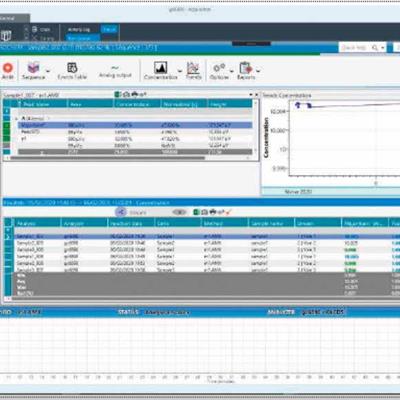Expand the Options dropdown arrow
400x400 pixels.
pyautogui.click(x=232, y=71)
